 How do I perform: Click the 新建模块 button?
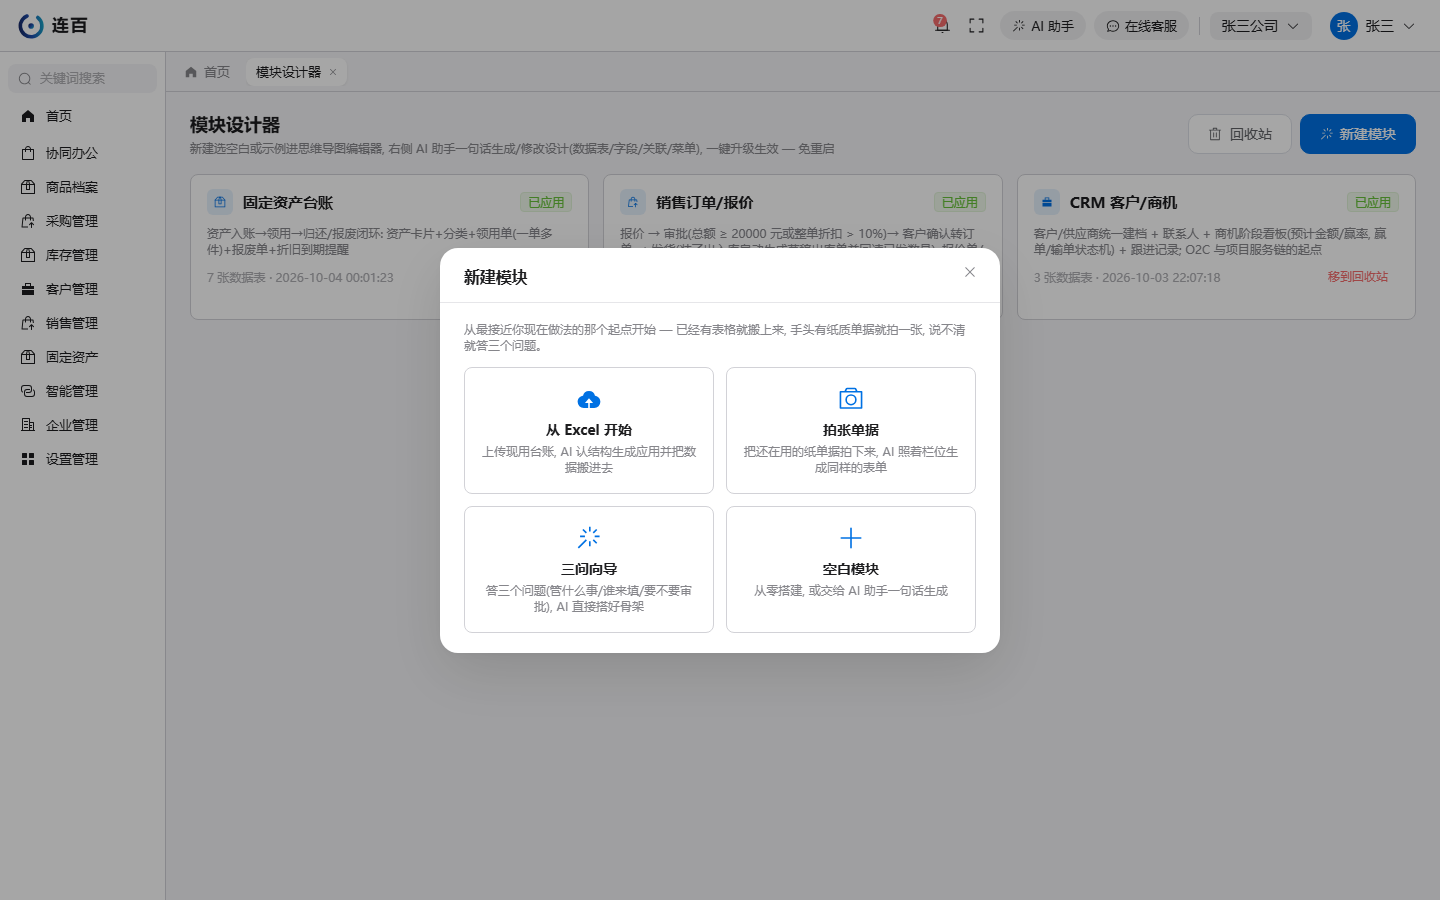1358,134
